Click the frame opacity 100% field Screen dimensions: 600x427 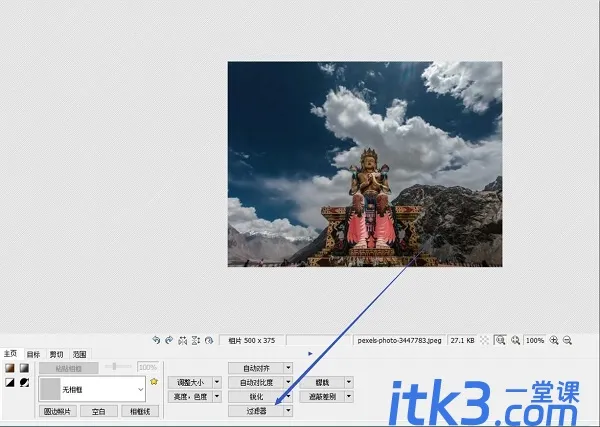[148, 367]
